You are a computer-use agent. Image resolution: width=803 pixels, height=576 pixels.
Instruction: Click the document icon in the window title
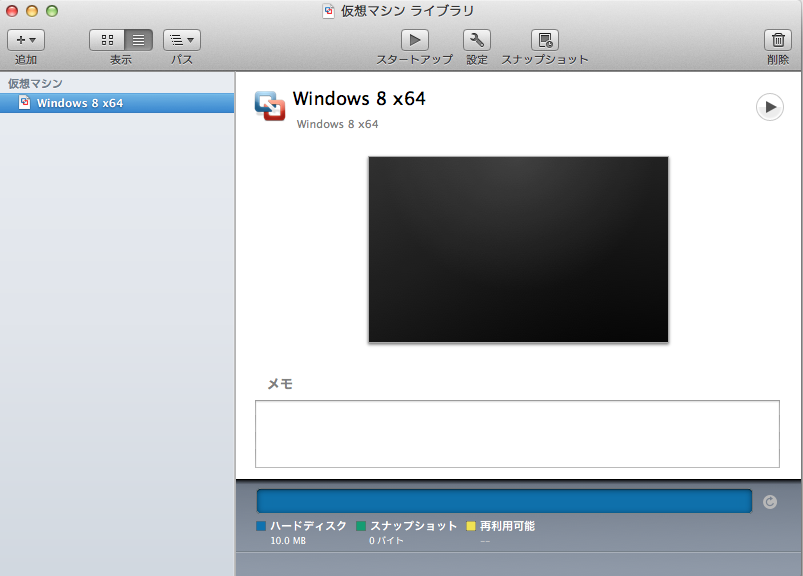tap(328, 11)
